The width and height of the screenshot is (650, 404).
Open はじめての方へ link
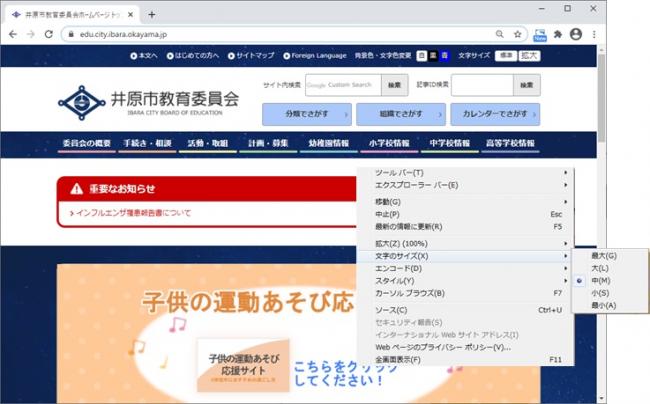[193, 56]
